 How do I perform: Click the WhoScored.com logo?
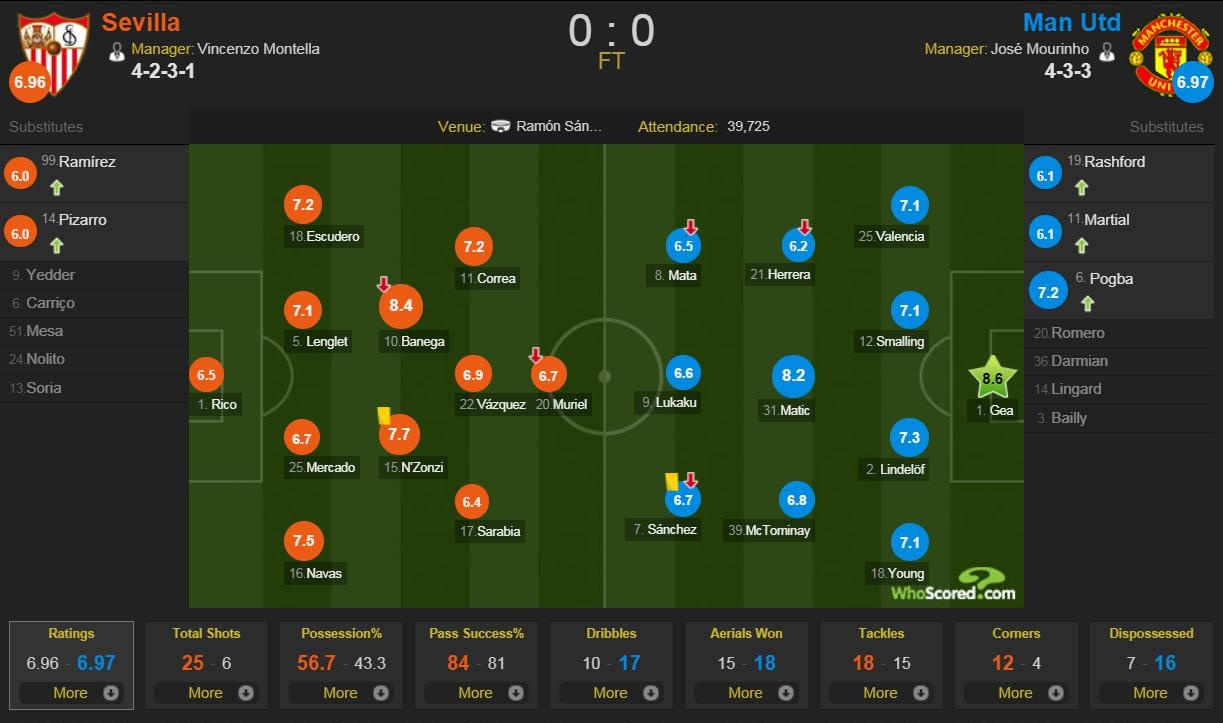(954, 586)
